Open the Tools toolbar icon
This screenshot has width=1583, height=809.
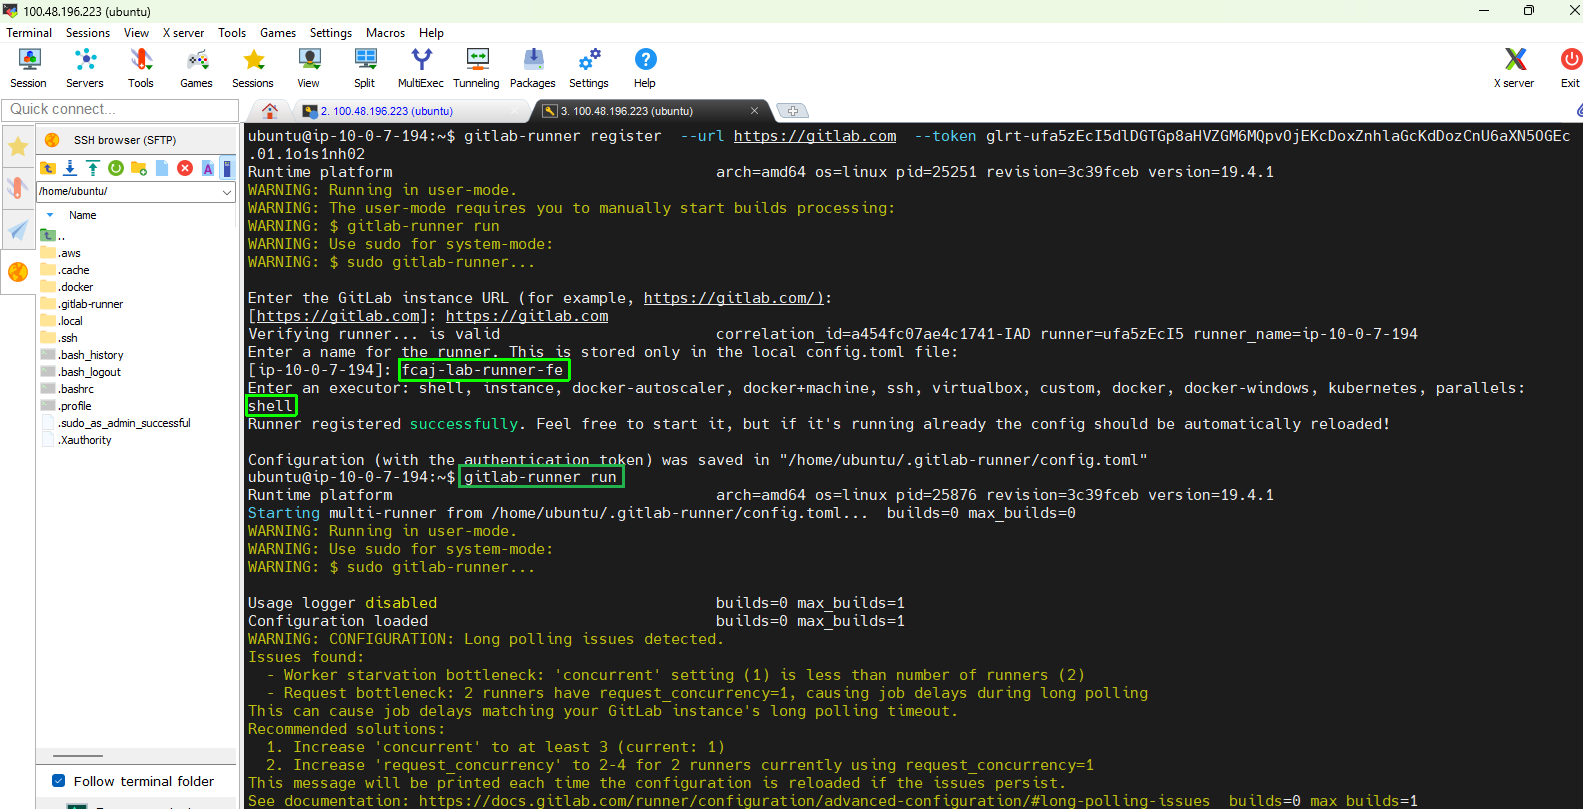tap(141, 68)
